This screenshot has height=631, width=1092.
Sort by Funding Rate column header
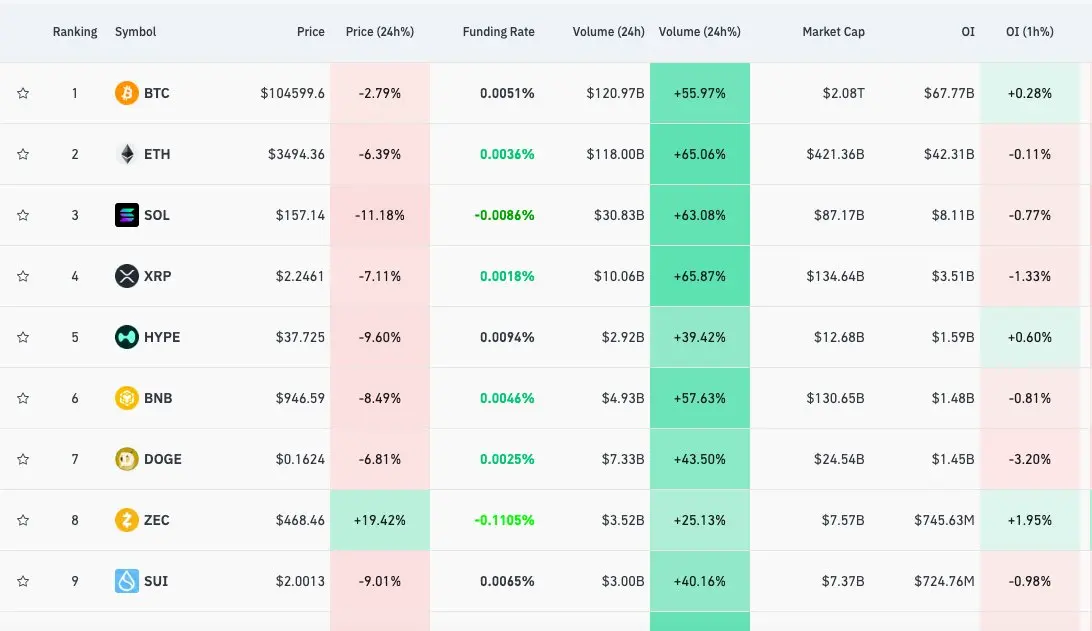(499, 32)
